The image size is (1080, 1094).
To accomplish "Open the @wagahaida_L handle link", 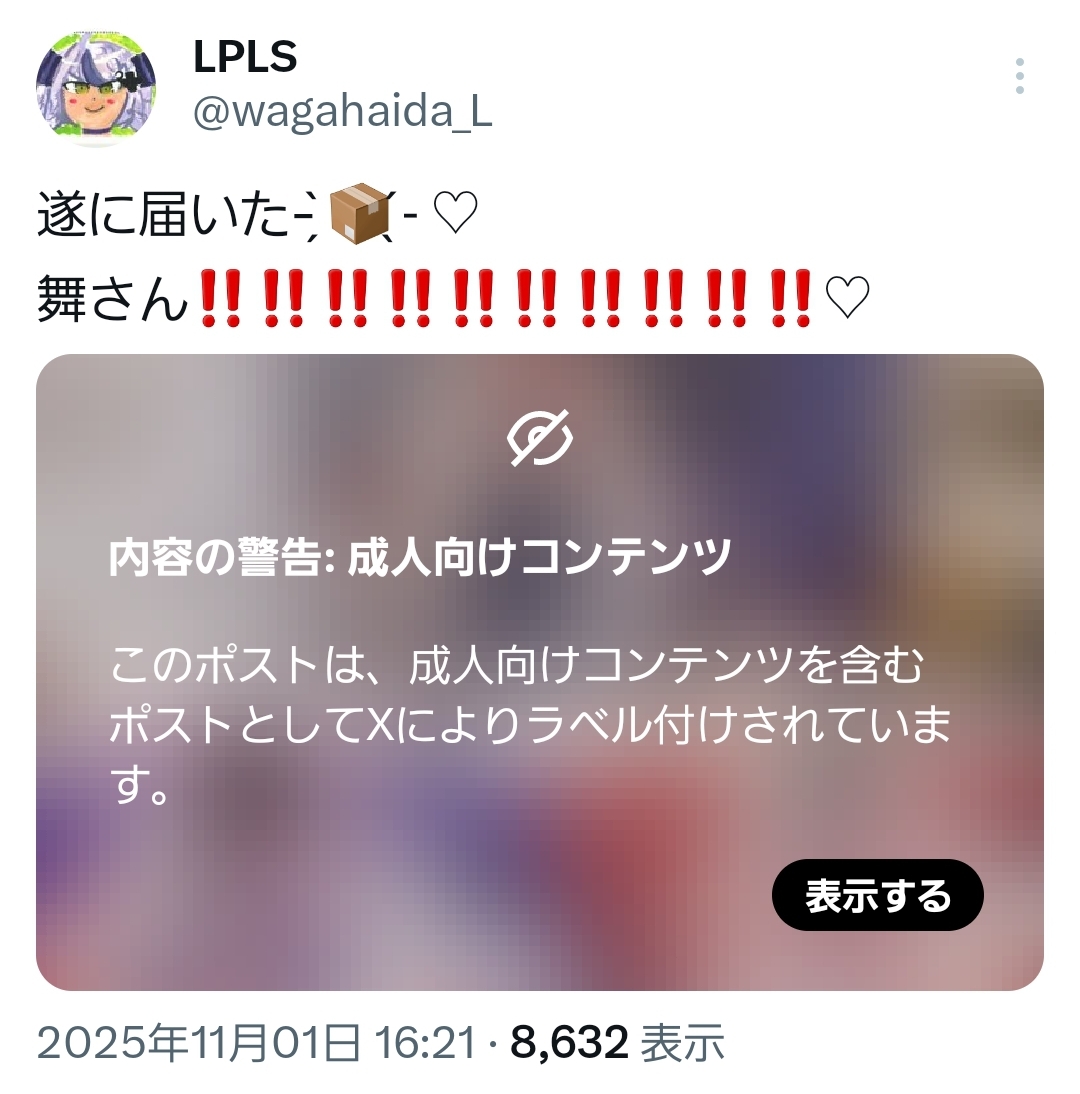I will click(x=343, y=111).
